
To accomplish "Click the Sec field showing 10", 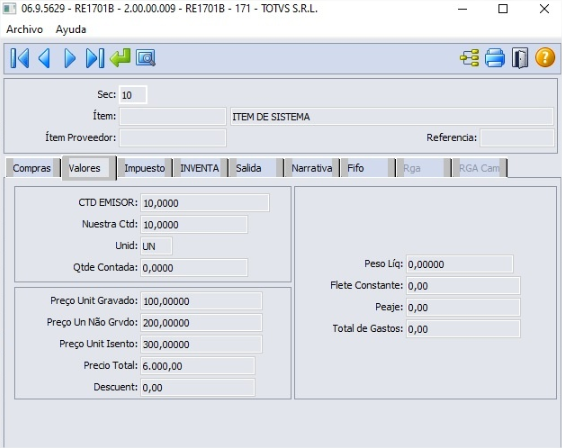I will (x=133, y=95).
